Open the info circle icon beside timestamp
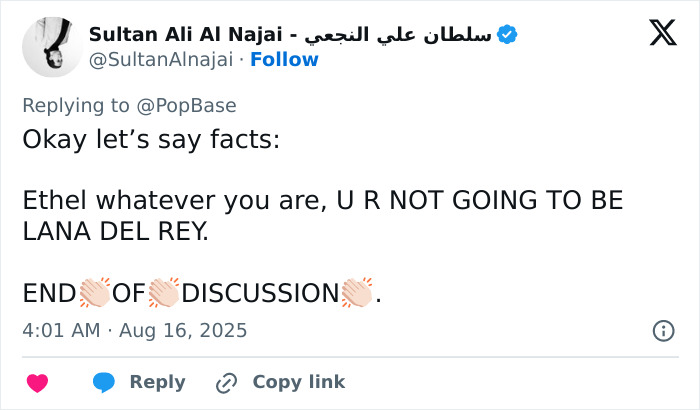The width and height of the screenshot is (700, 410). 662,330
